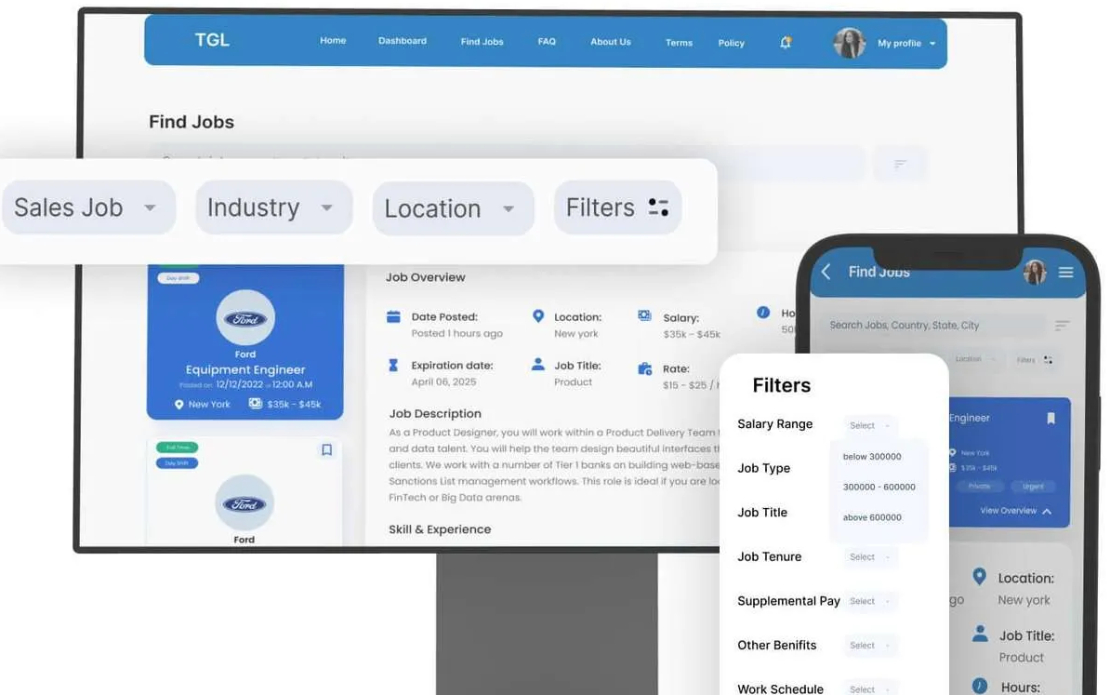Click the location pin icon in Job Overview

(x=538, y=316)
